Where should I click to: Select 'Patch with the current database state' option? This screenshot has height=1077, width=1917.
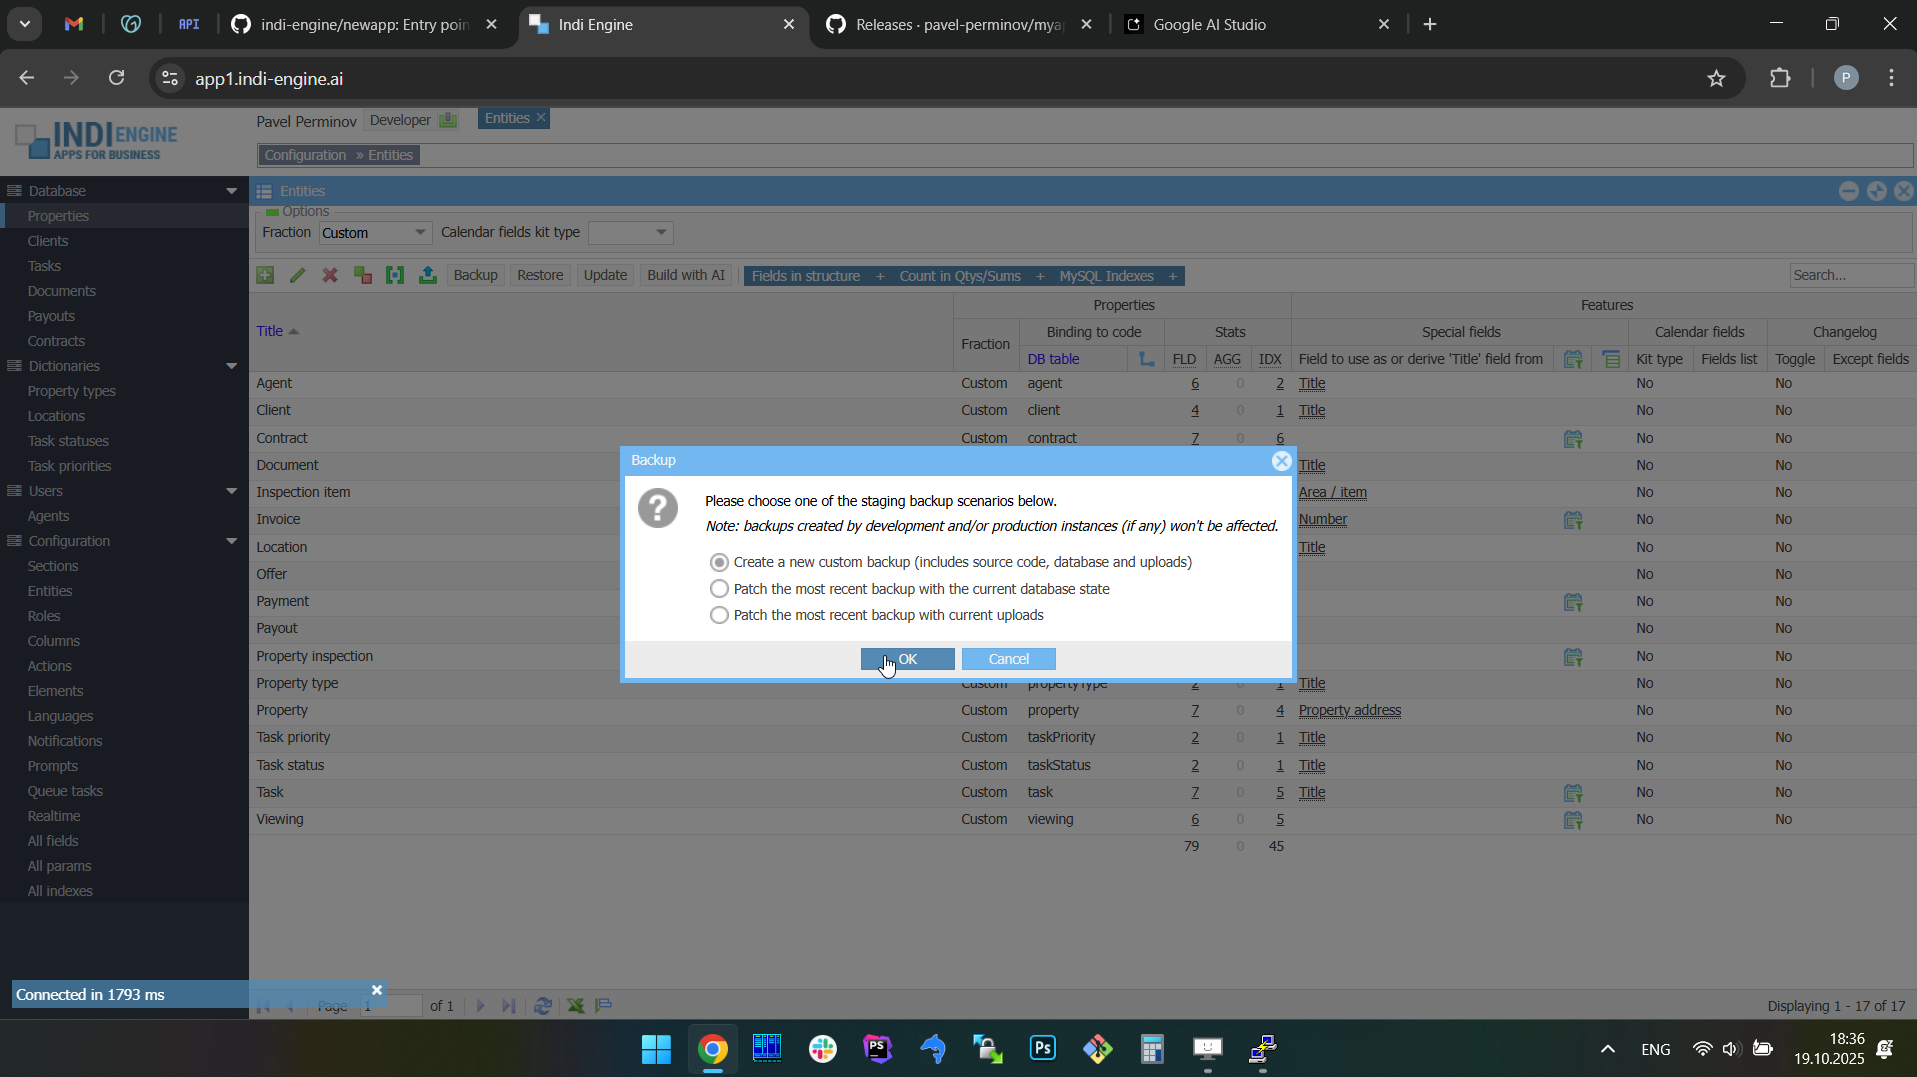[719, 589]
